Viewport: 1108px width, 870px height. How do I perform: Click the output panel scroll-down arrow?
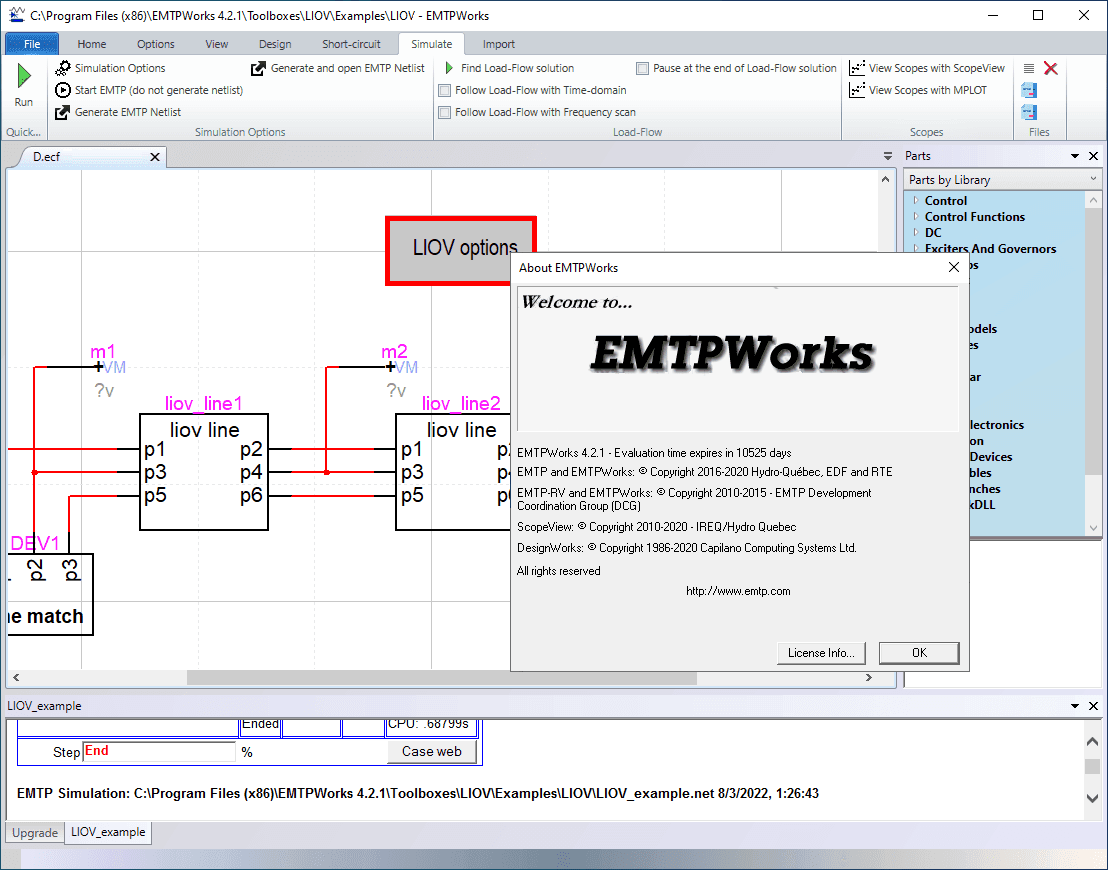click(1092, 798)
